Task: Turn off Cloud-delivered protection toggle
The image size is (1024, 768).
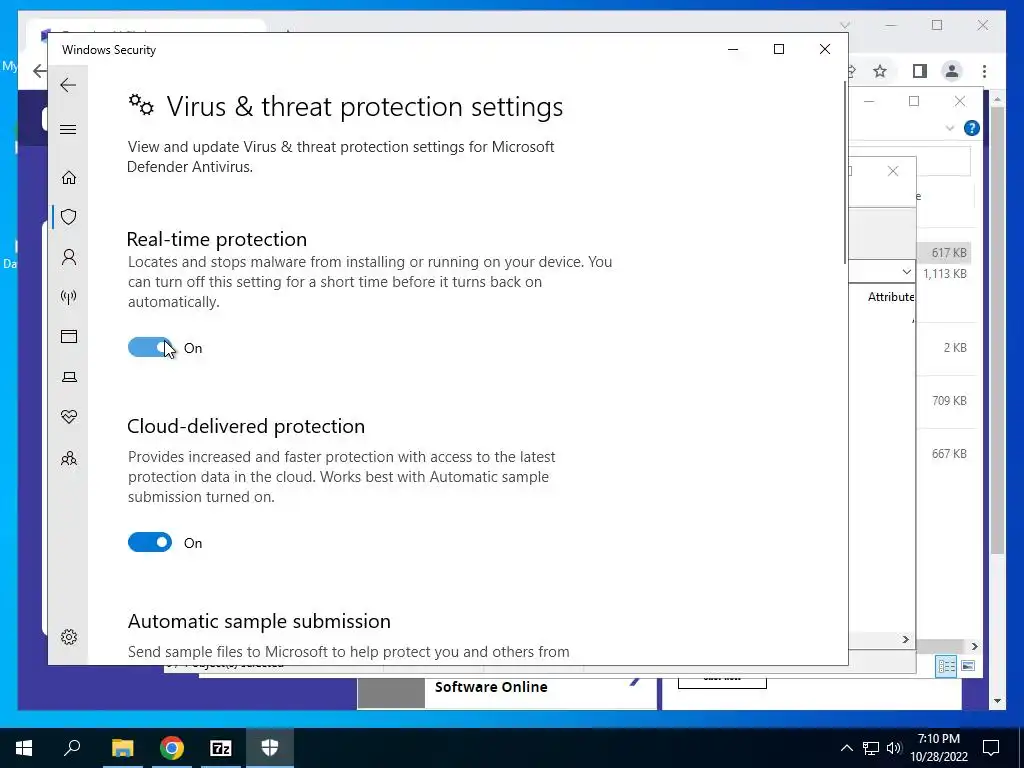Action: pyautogui.click(x=150, y=542)
